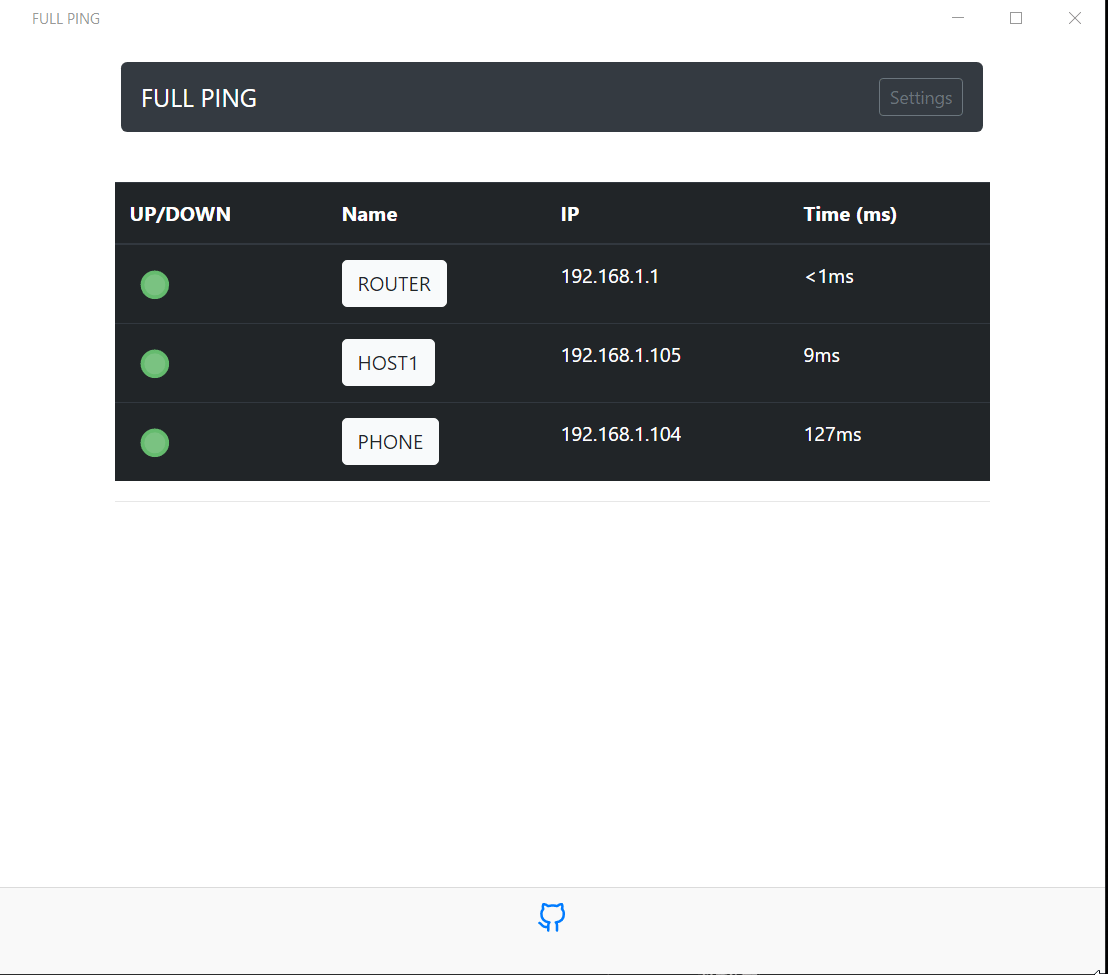Click the green status dot for HOST1
The width and height of the screenshot is (1108, 975).
155,363
